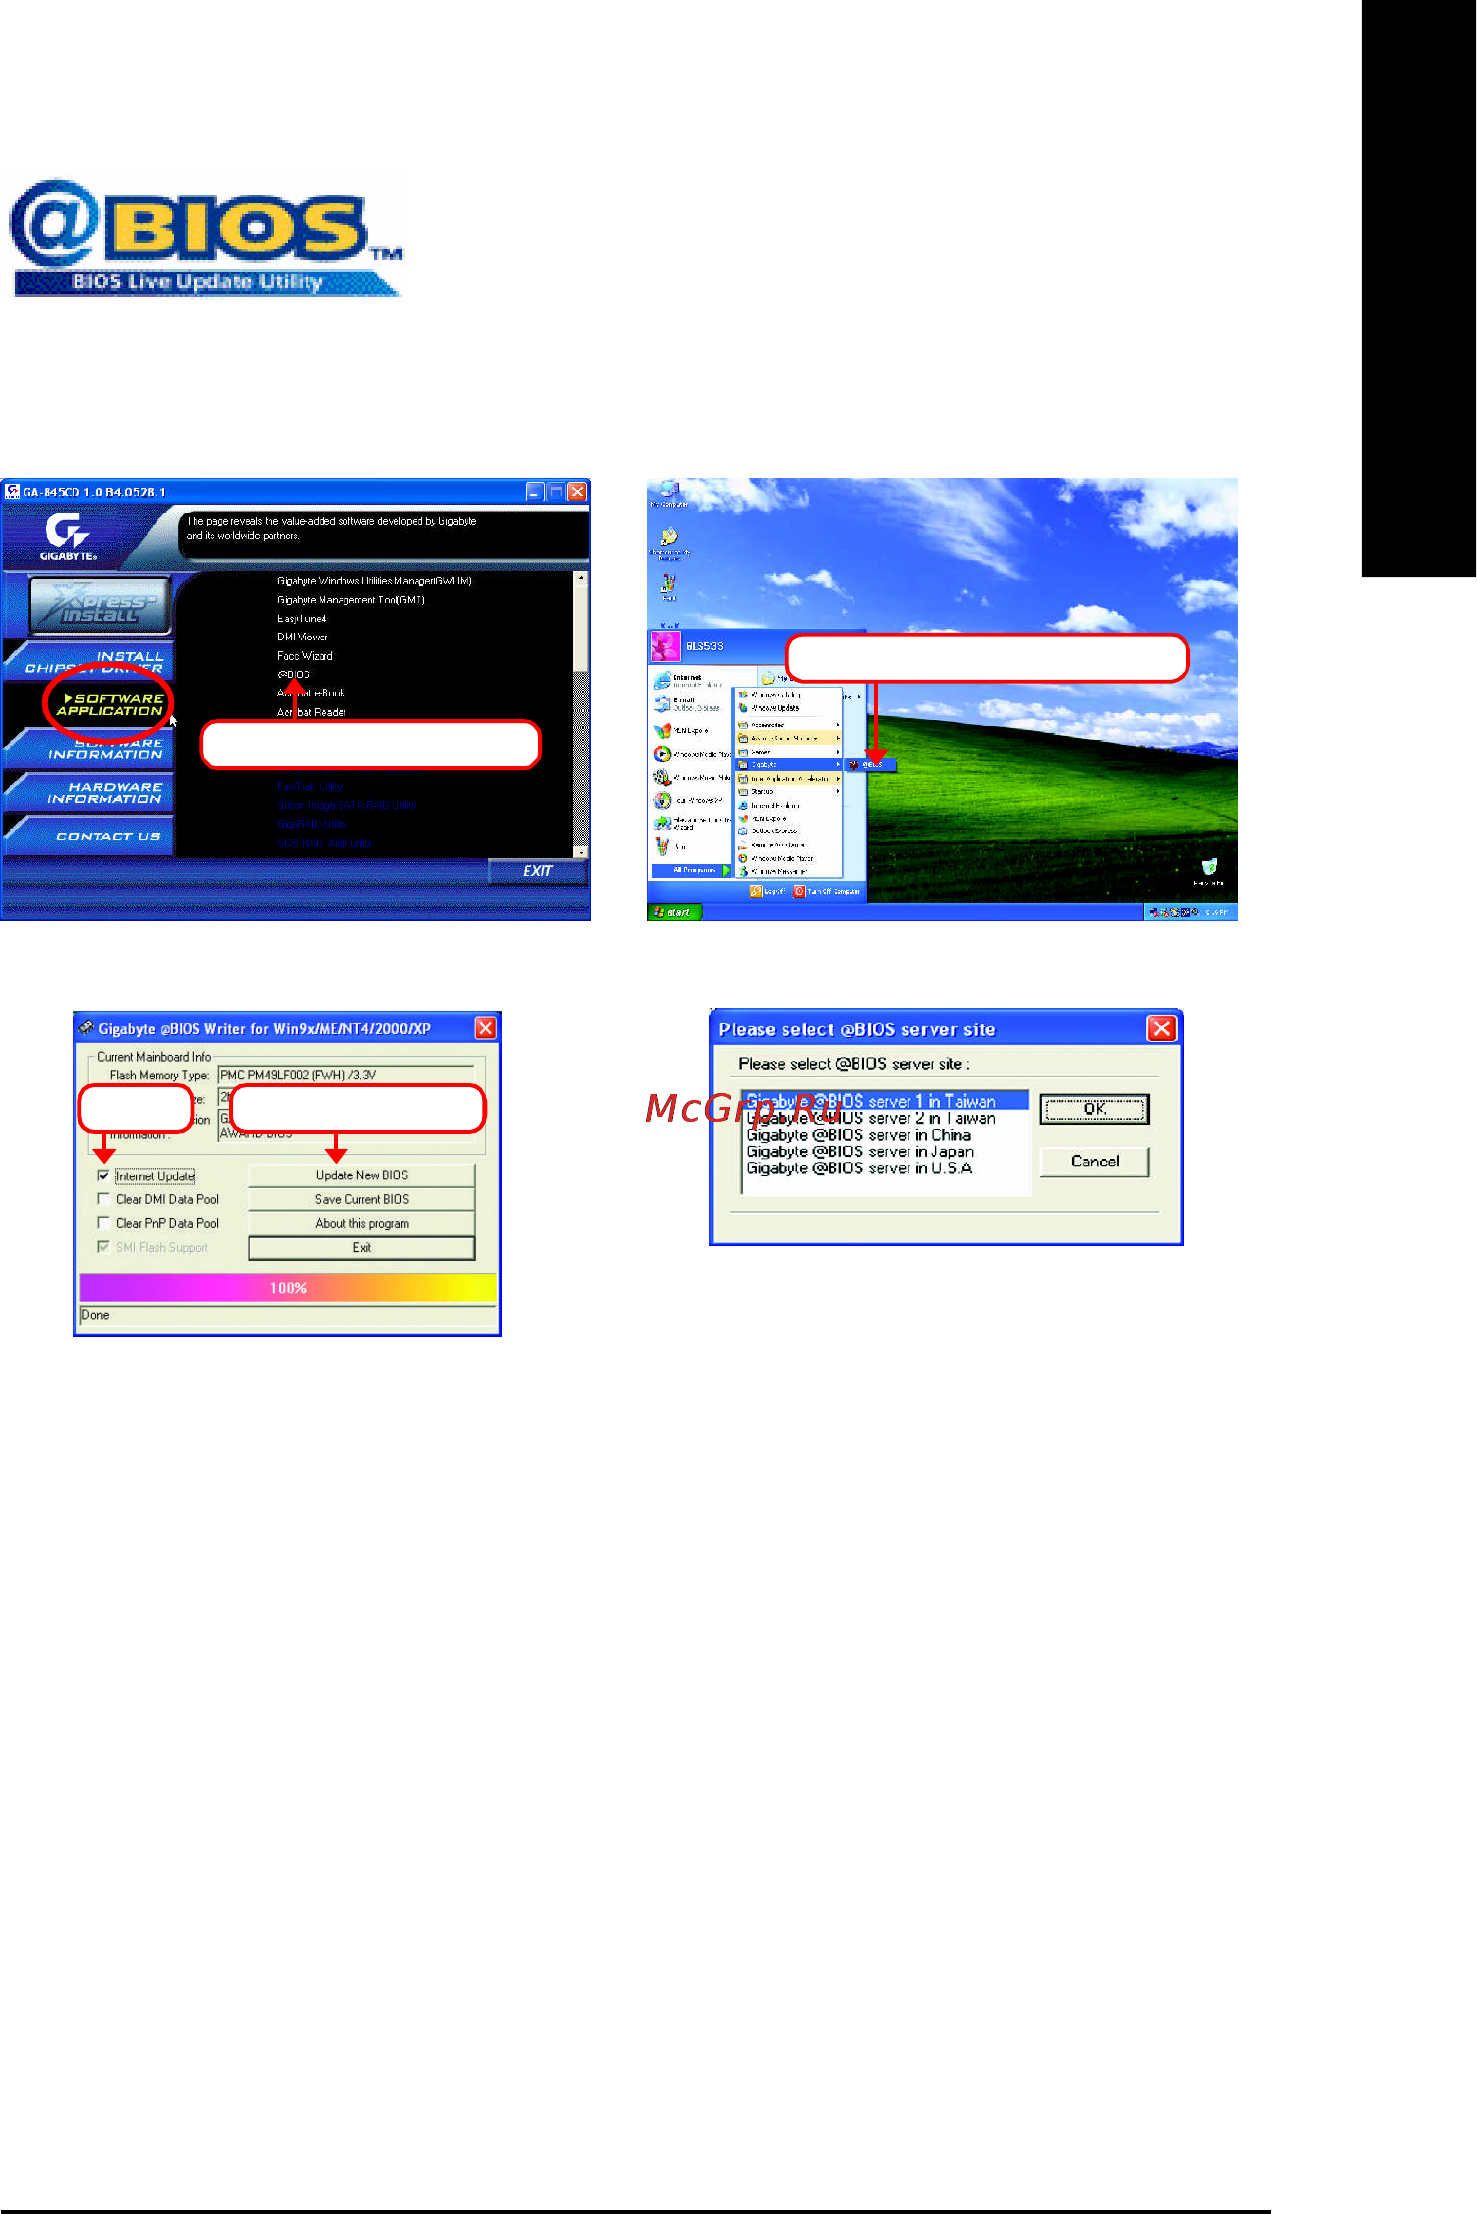The height and width of the screenshot is (2214, 1477).
Task: Expand the Startup submenu
Action: click(x=788, y=791)
